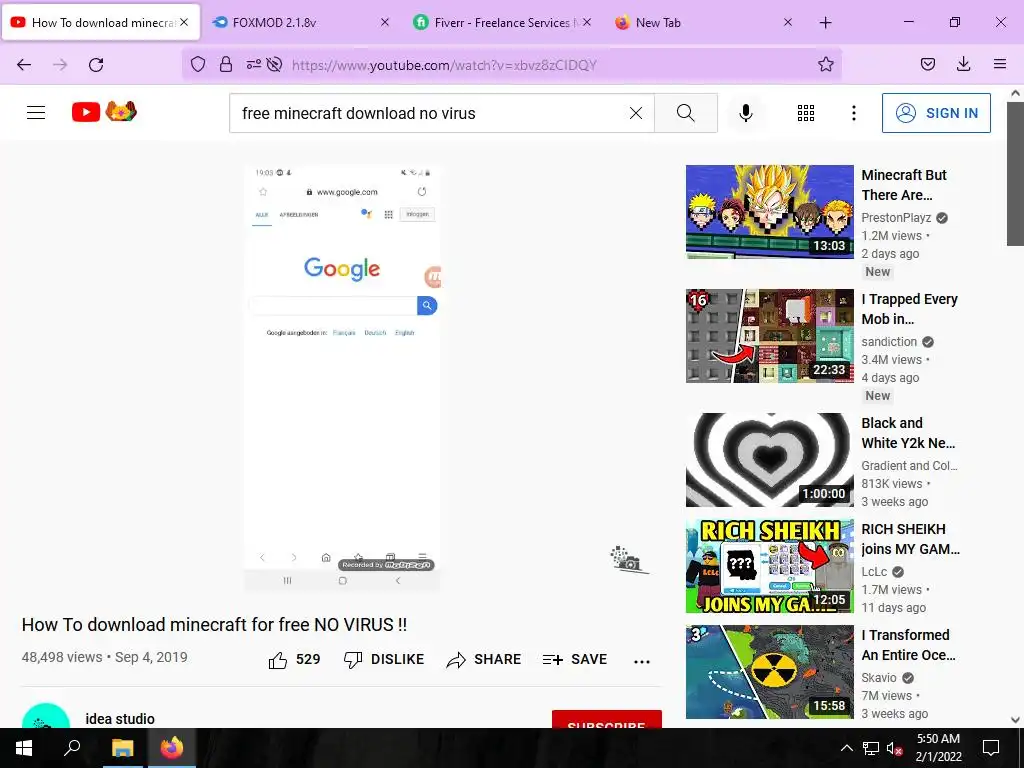Click the Gradient and Col... channel name

coord(909,466)
